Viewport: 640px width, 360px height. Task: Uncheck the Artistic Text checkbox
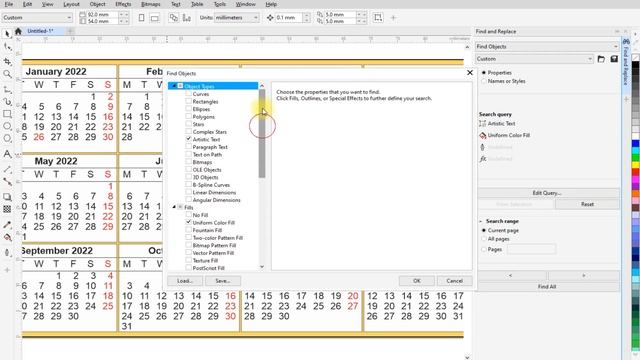click(x=189, y=139)
